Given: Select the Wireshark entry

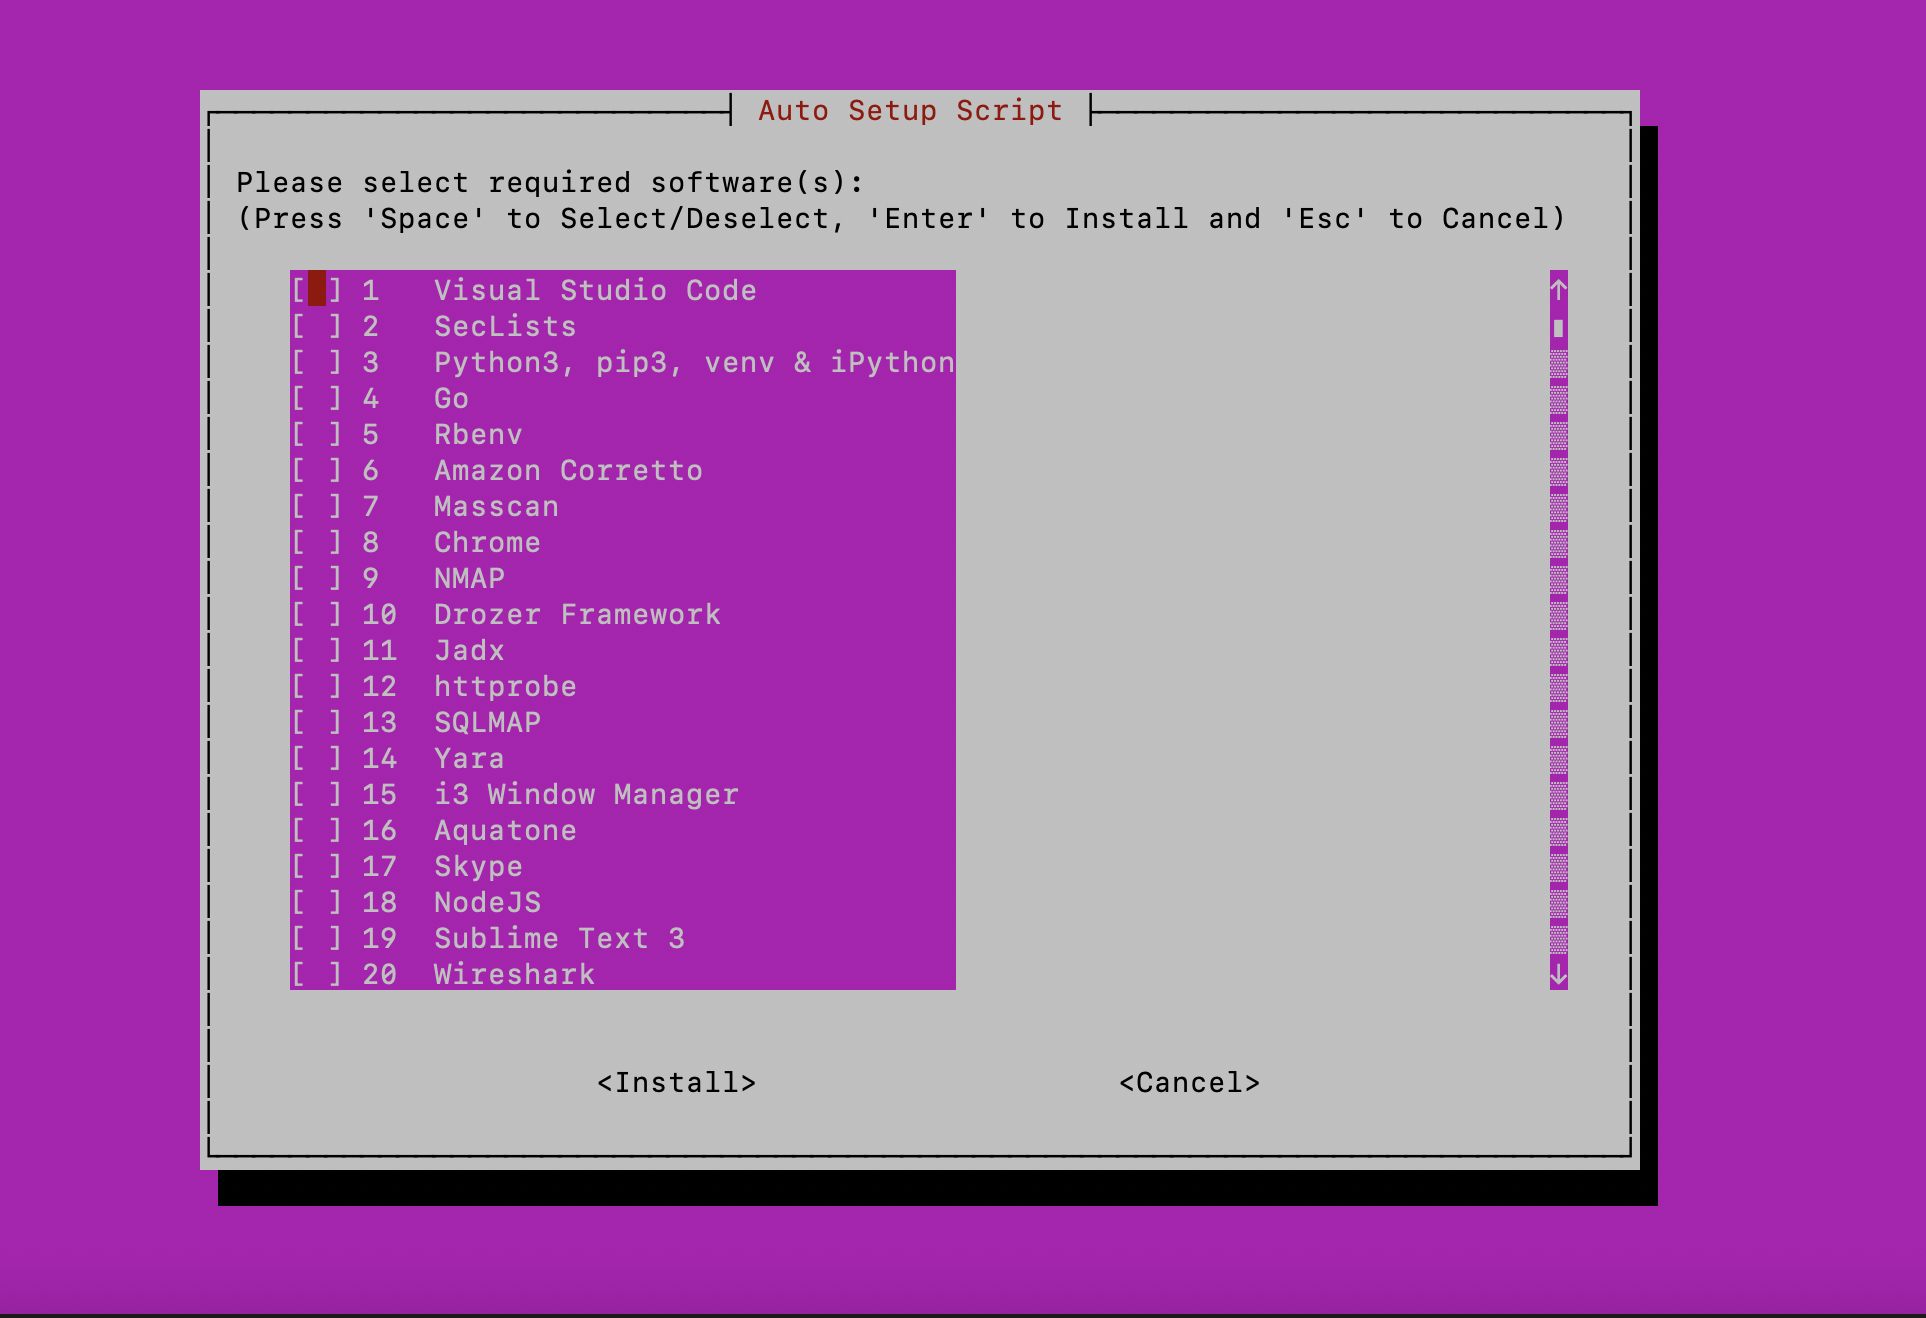Looking at the screenshot, I should coord(622,973).
